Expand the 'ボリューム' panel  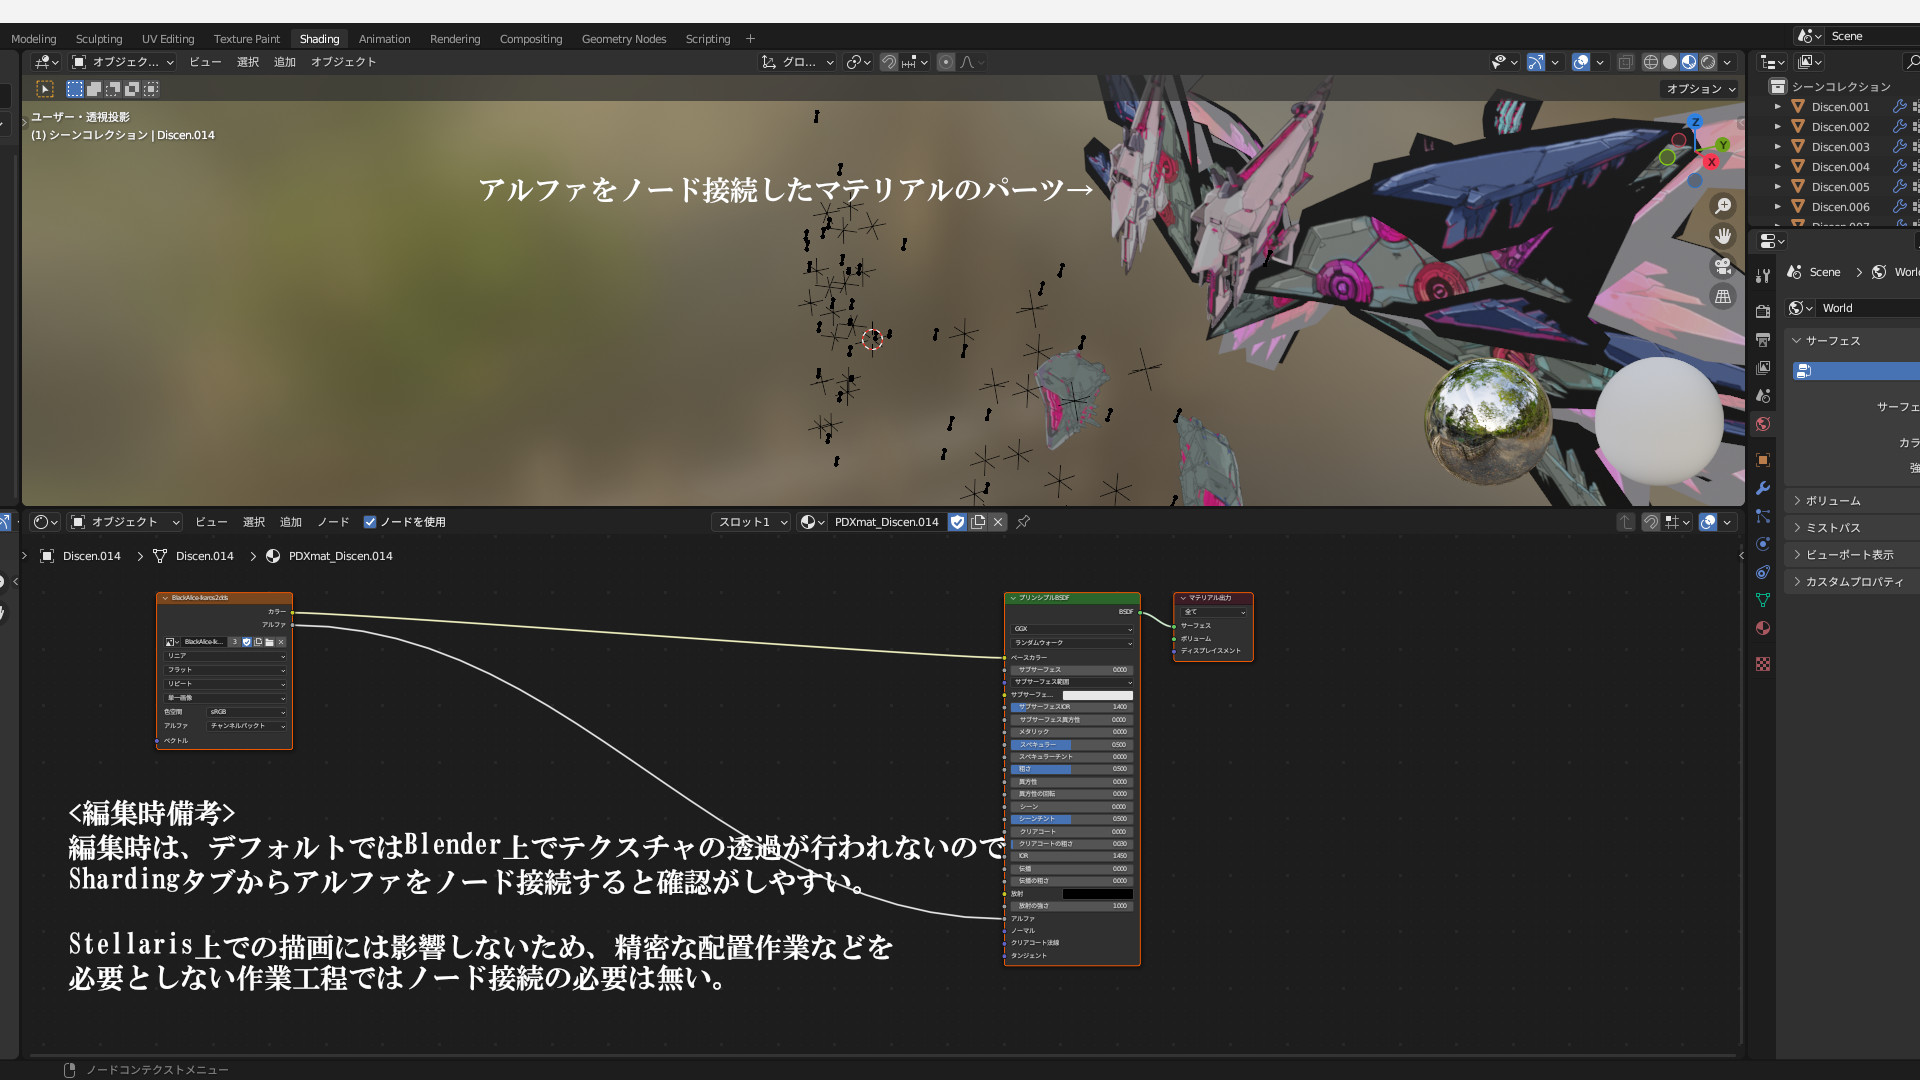tap(1832, 501)
